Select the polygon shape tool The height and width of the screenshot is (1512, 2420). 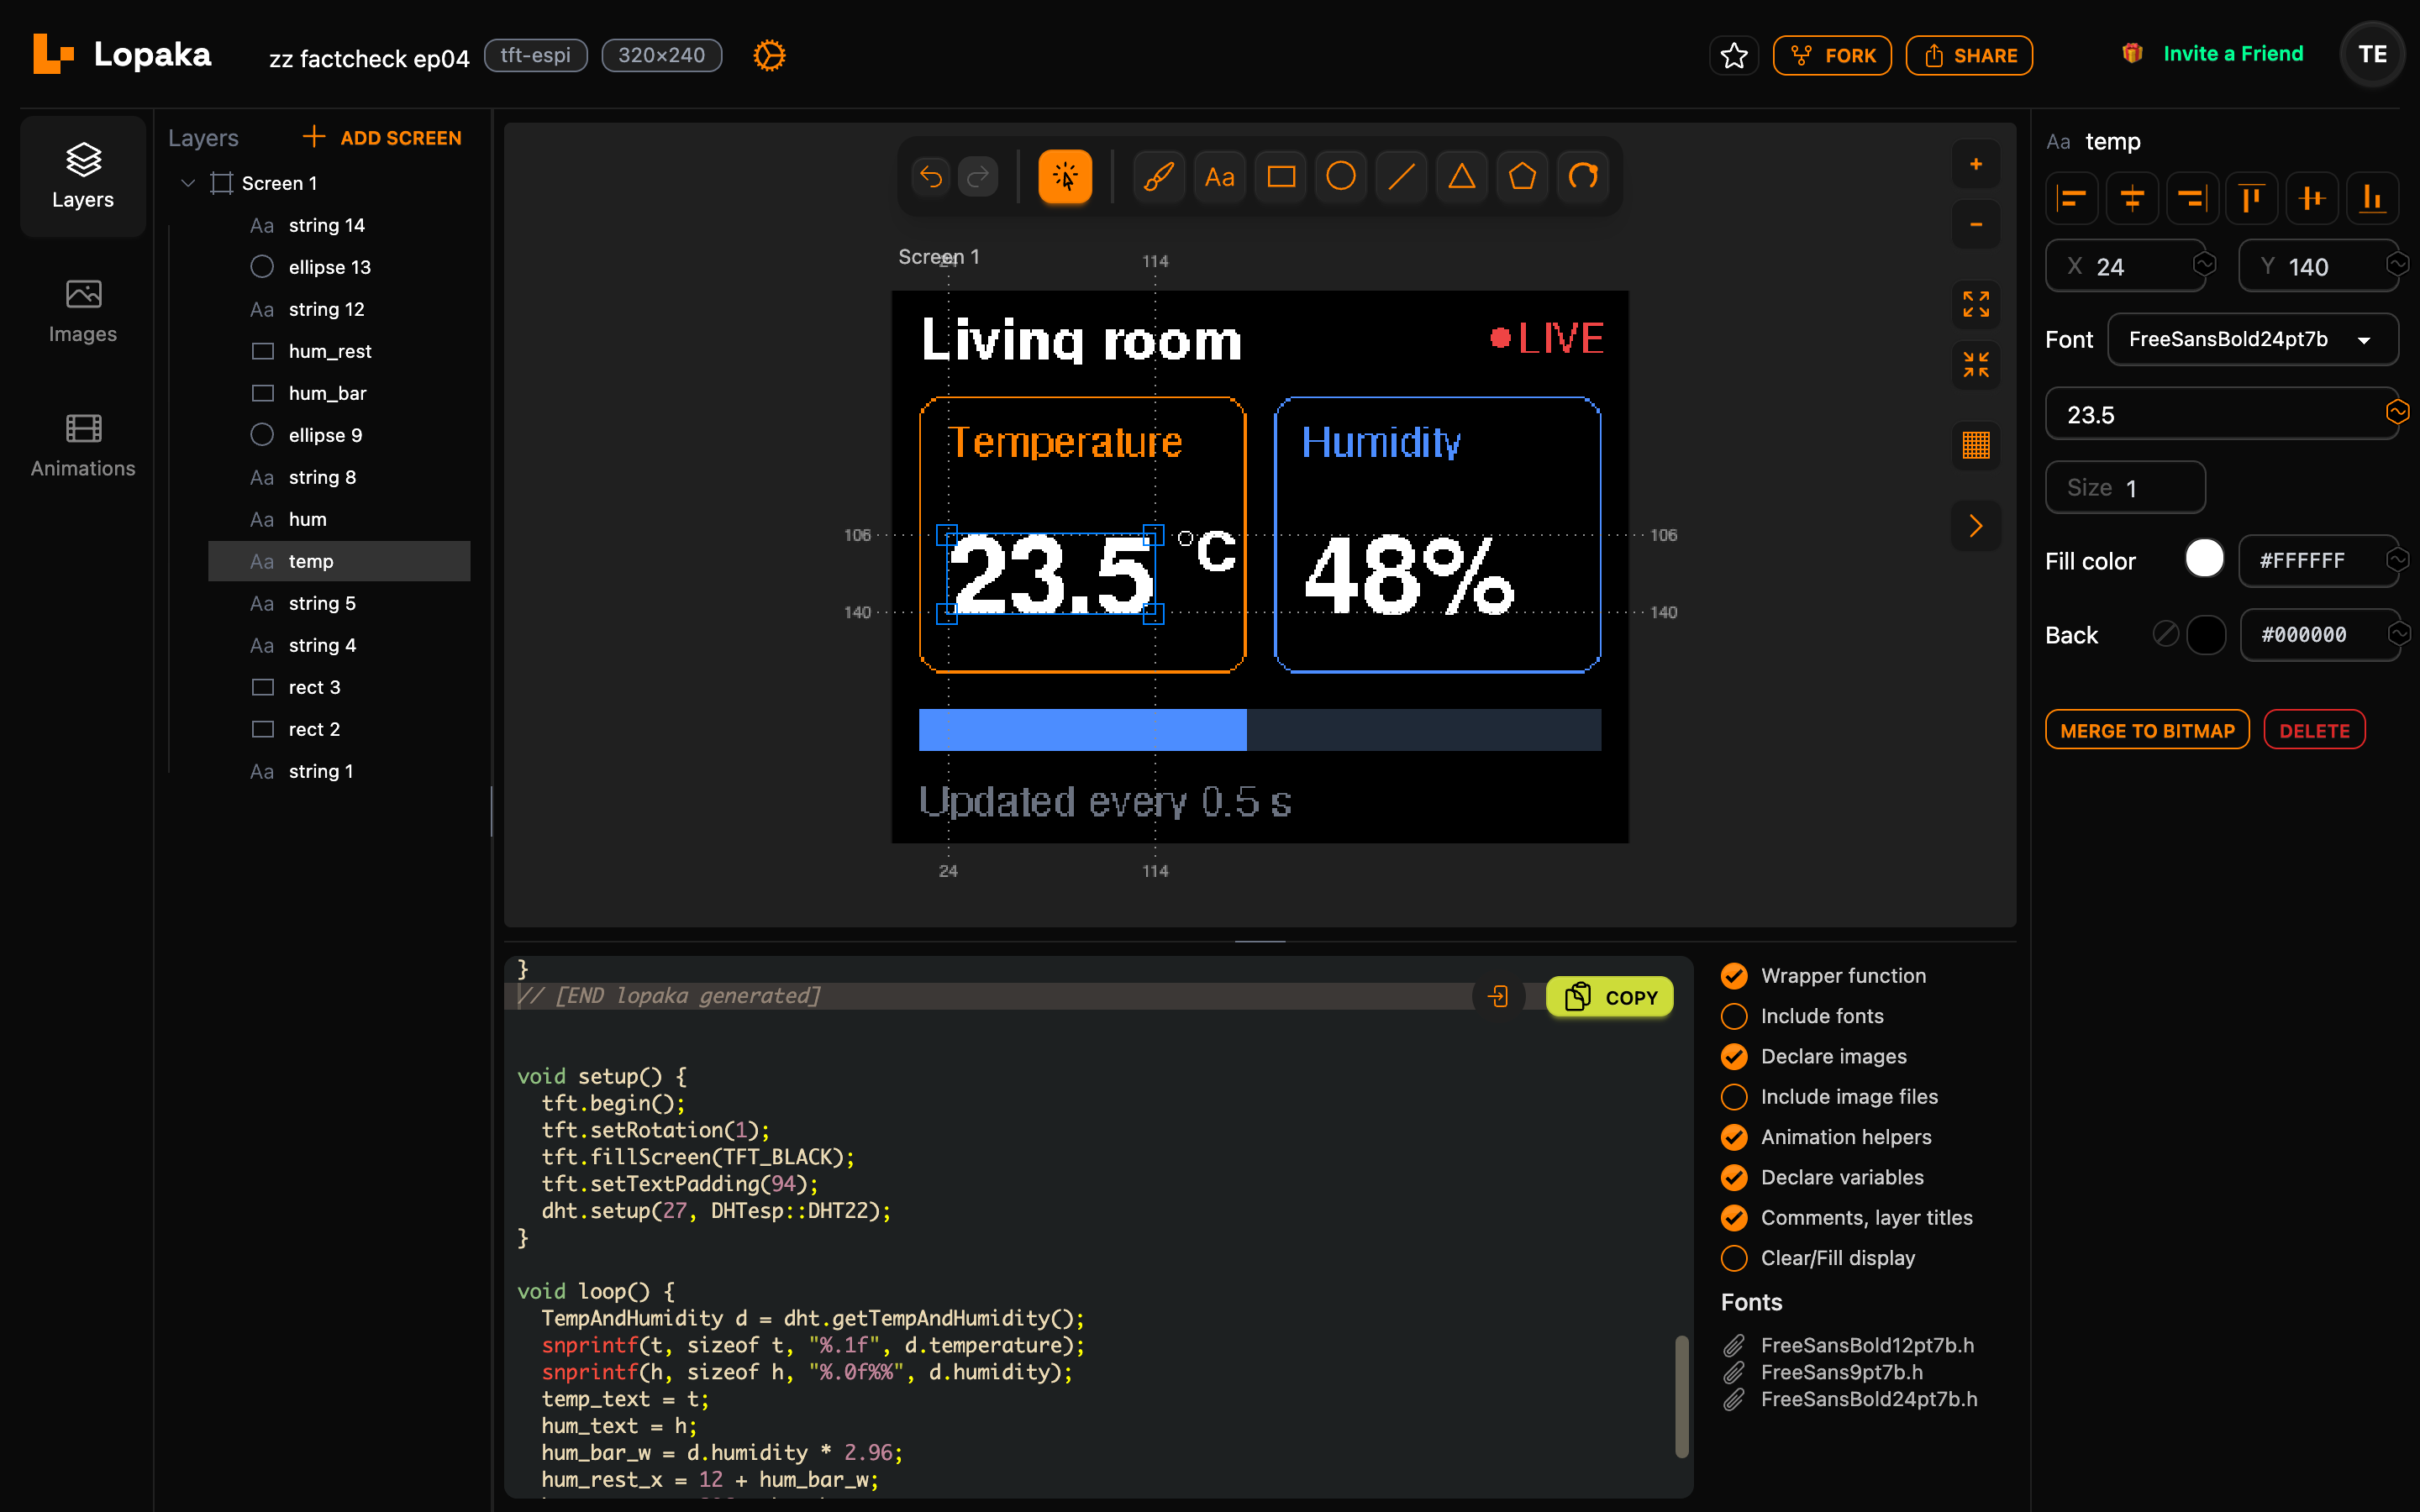coord(1522,177)
